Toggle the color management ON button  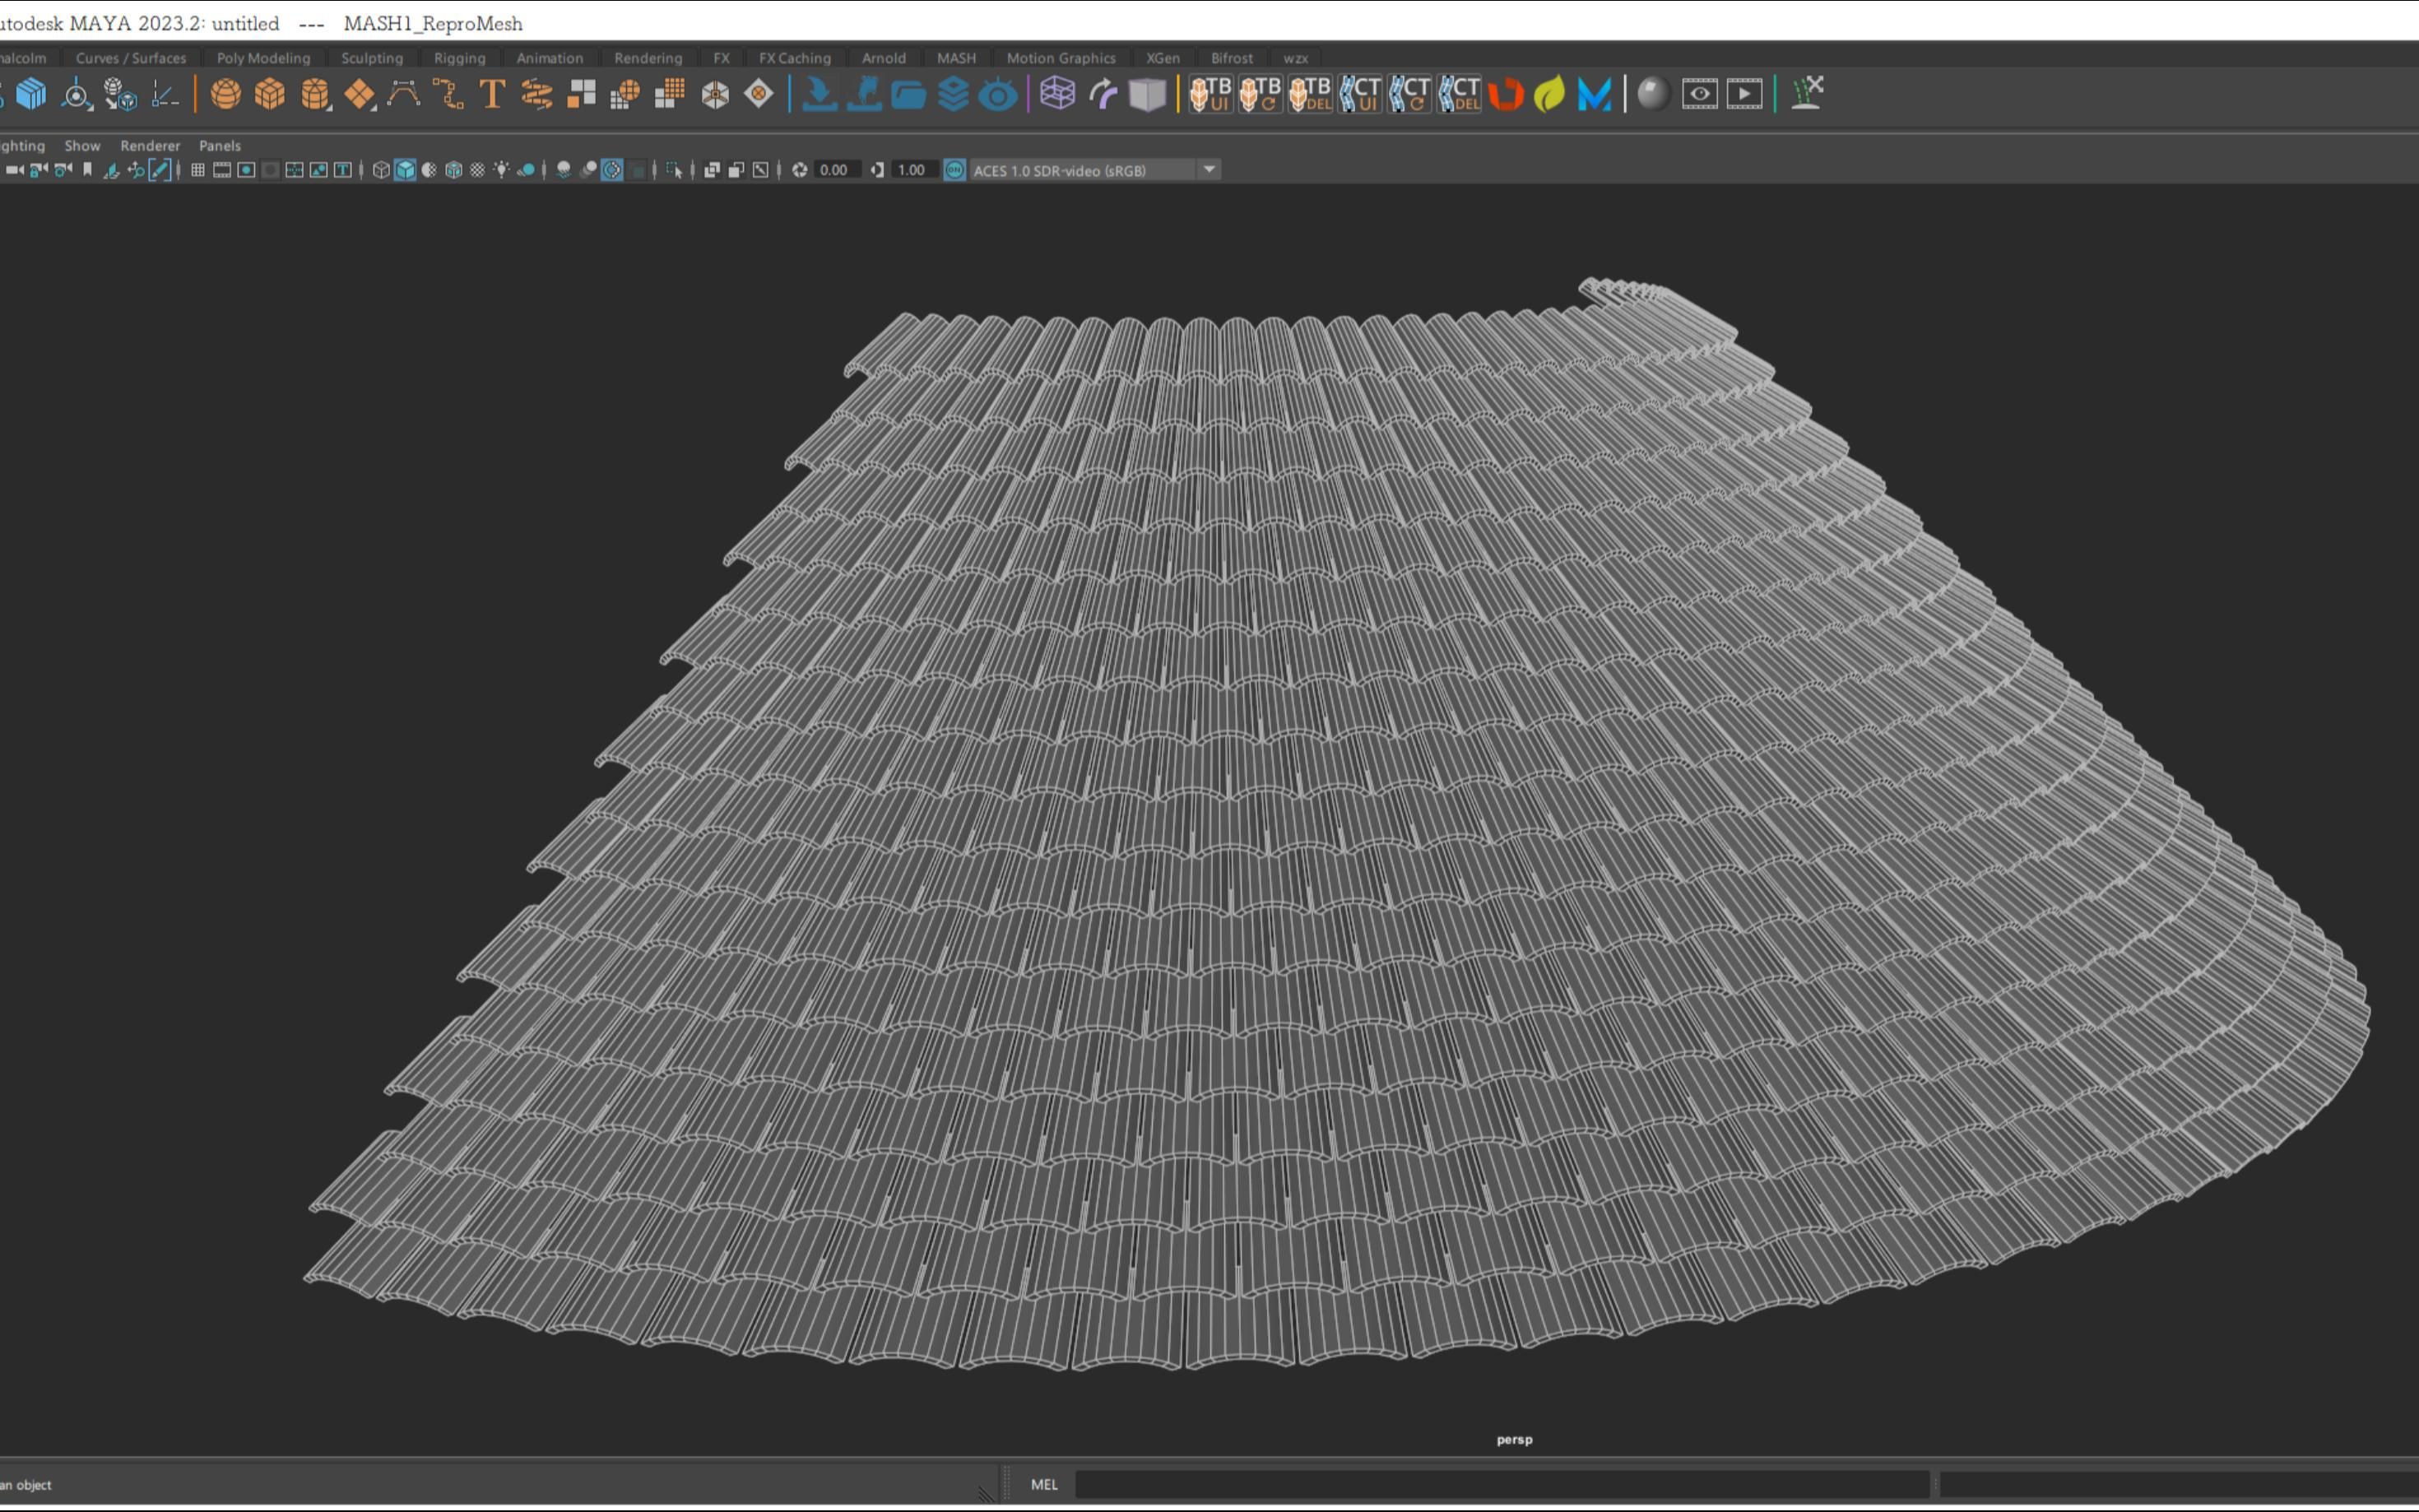point(955,170)
